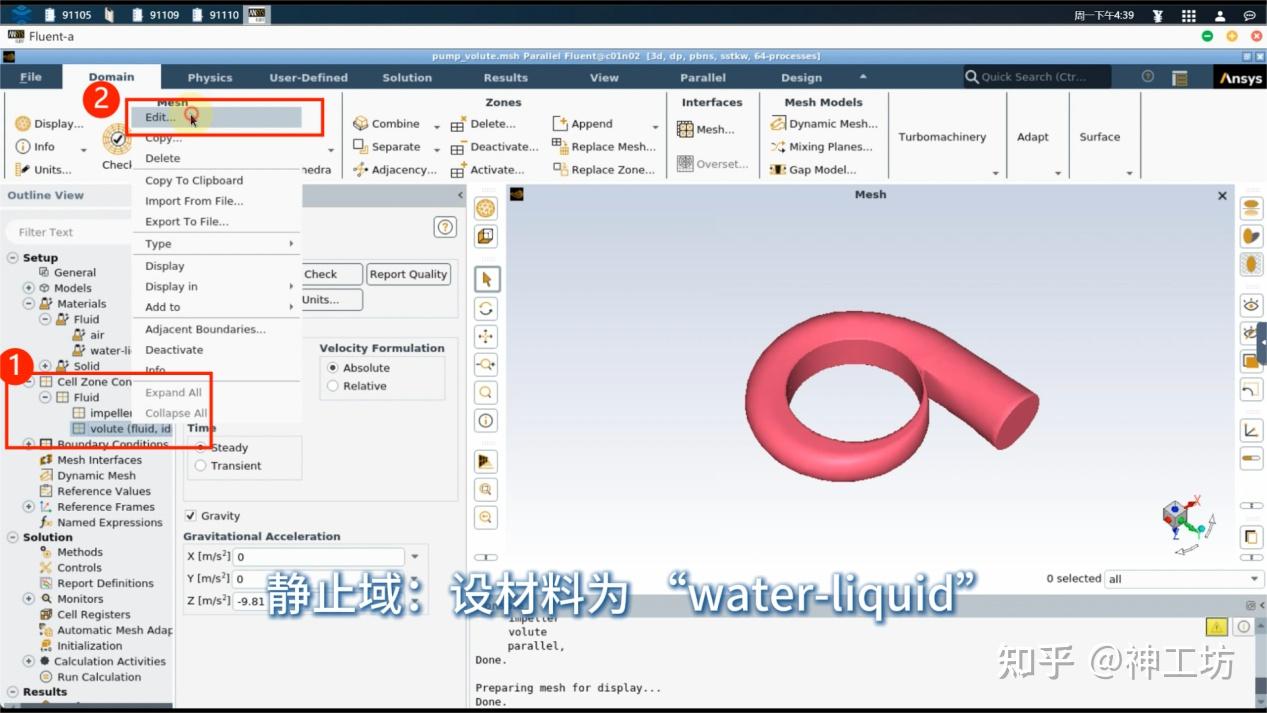This screenshot has height=713, width=1267.
Task: Collapse the Setup tree node
Action: point(13,258)
